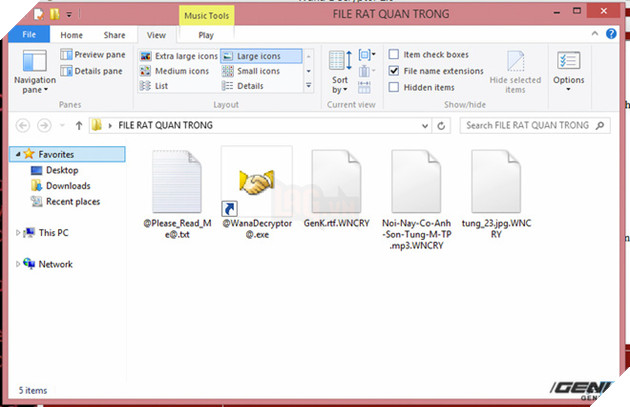The height and width of the screenshot is (407, 630).
Task: Click the Options icon in ribbon
Action: pos(568,69)
